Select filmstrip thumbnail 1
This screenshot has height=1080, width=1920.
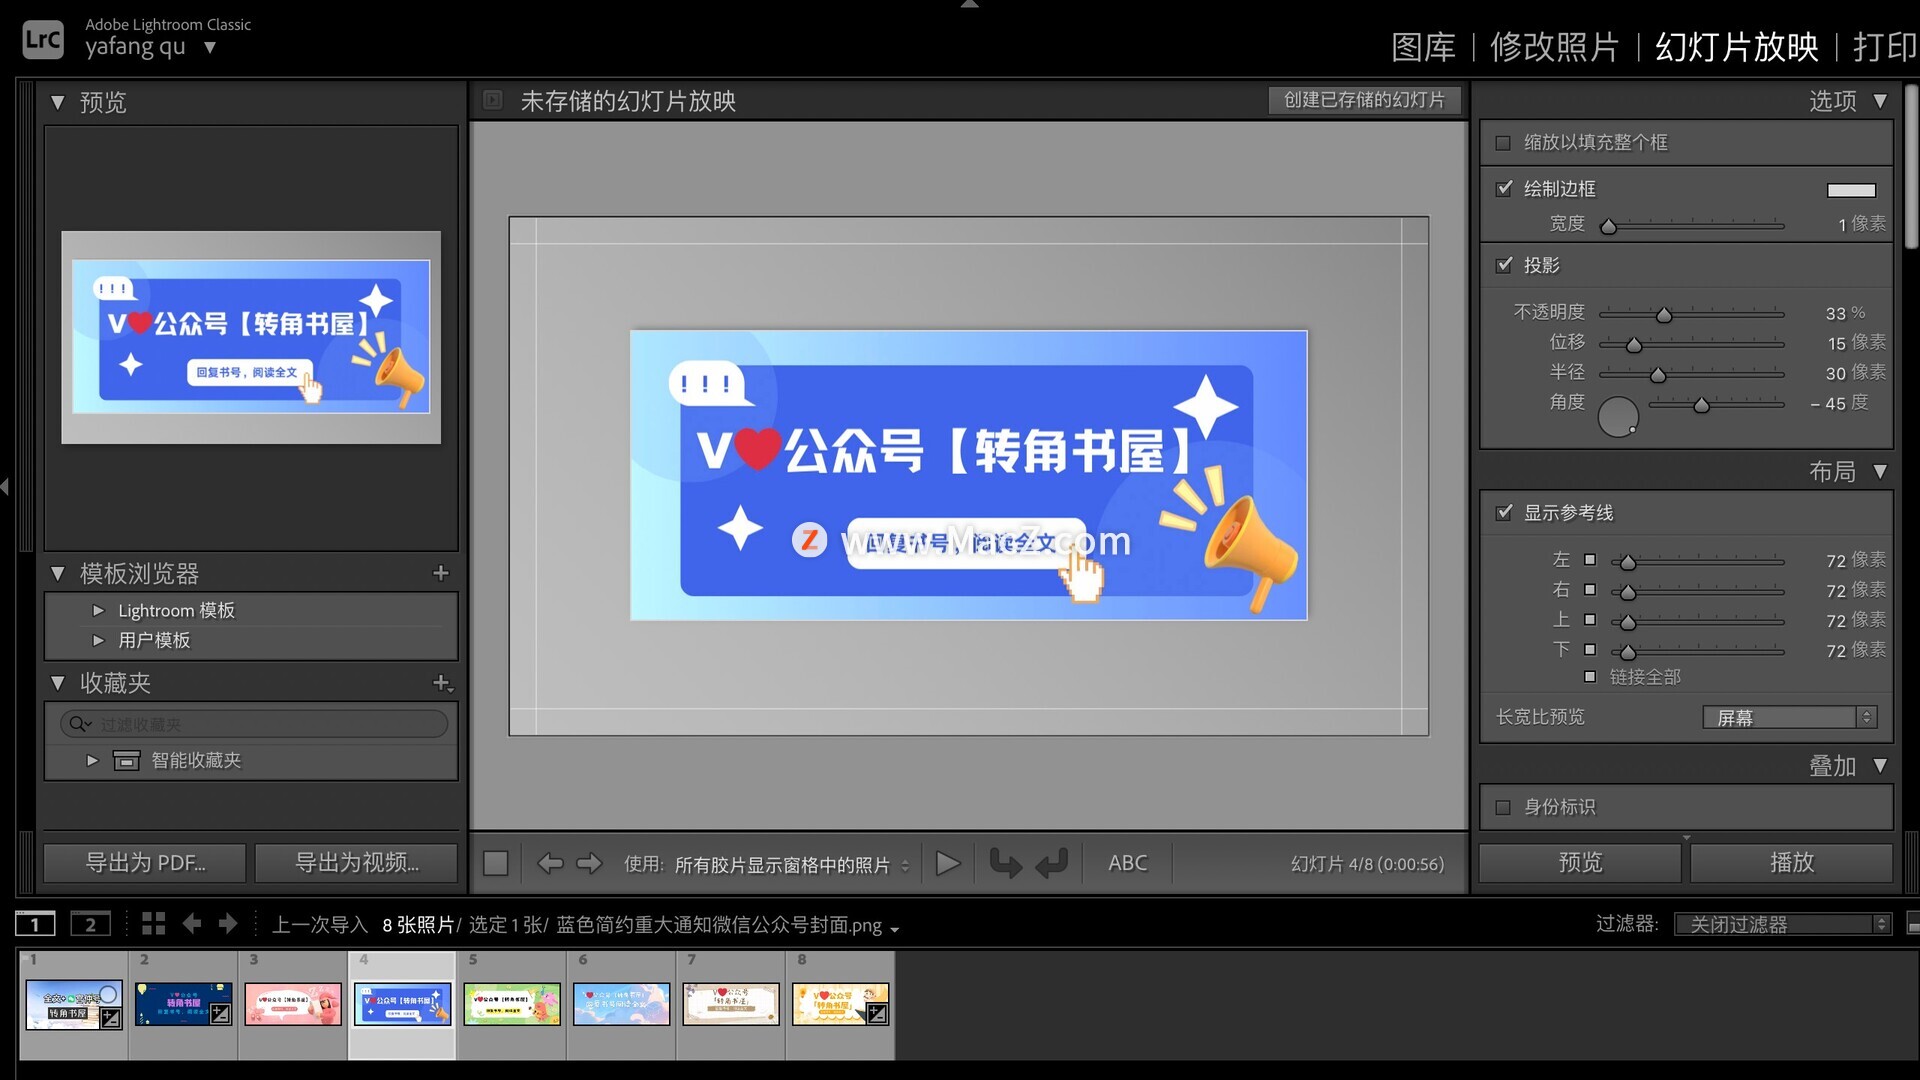pos(74,1004)
